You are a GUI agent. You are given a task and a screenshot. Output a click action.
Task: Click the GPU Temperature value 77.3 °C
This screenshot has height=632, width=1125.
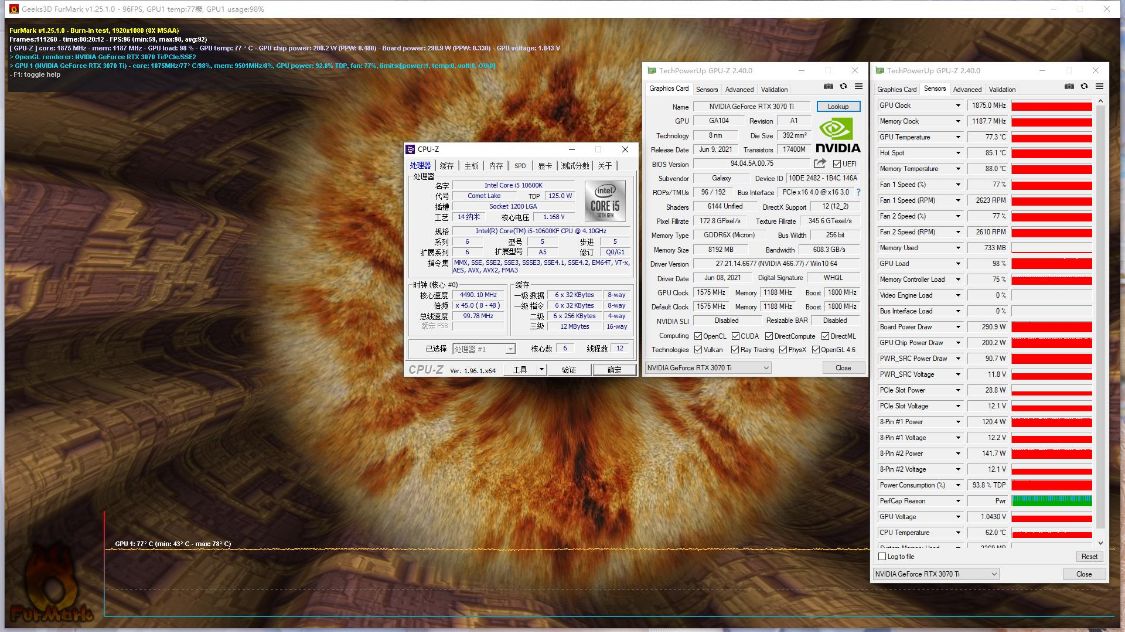(x=987, y=137)
